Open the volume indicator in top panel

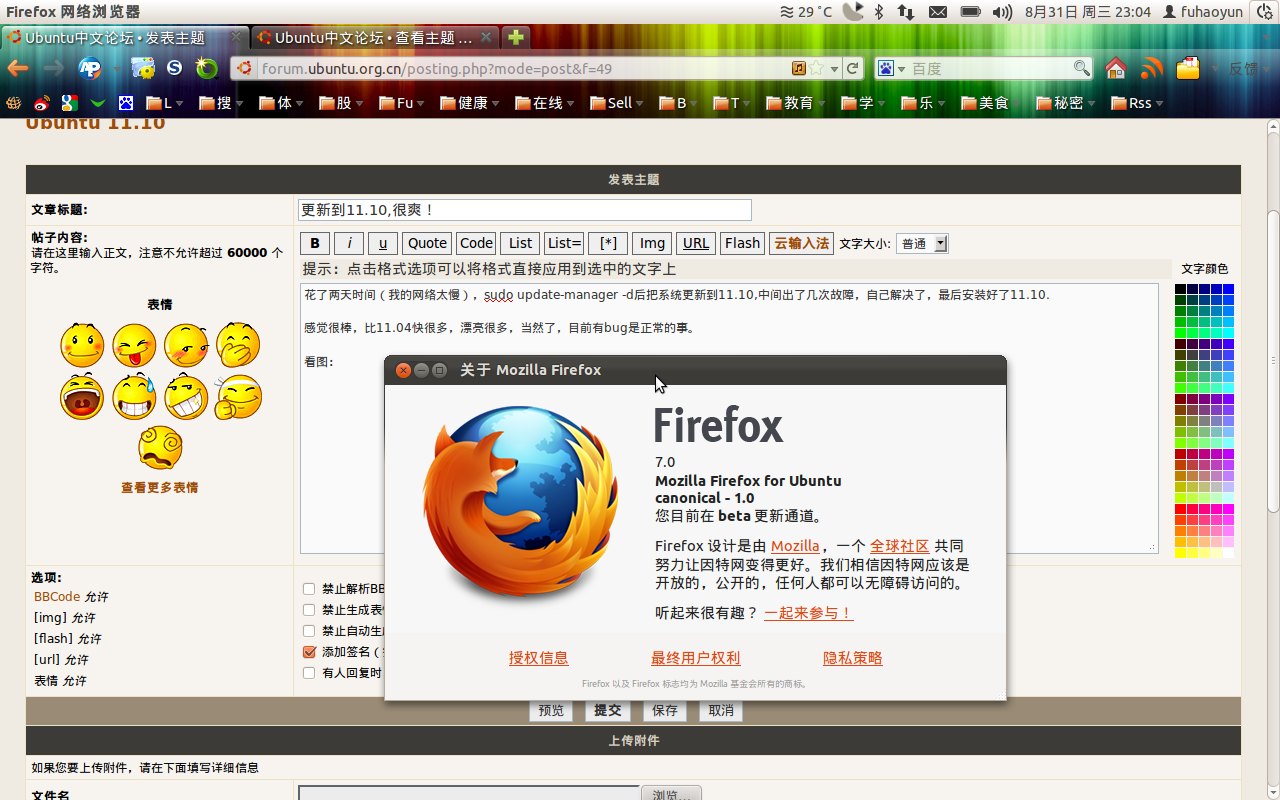click(1002, 12)
